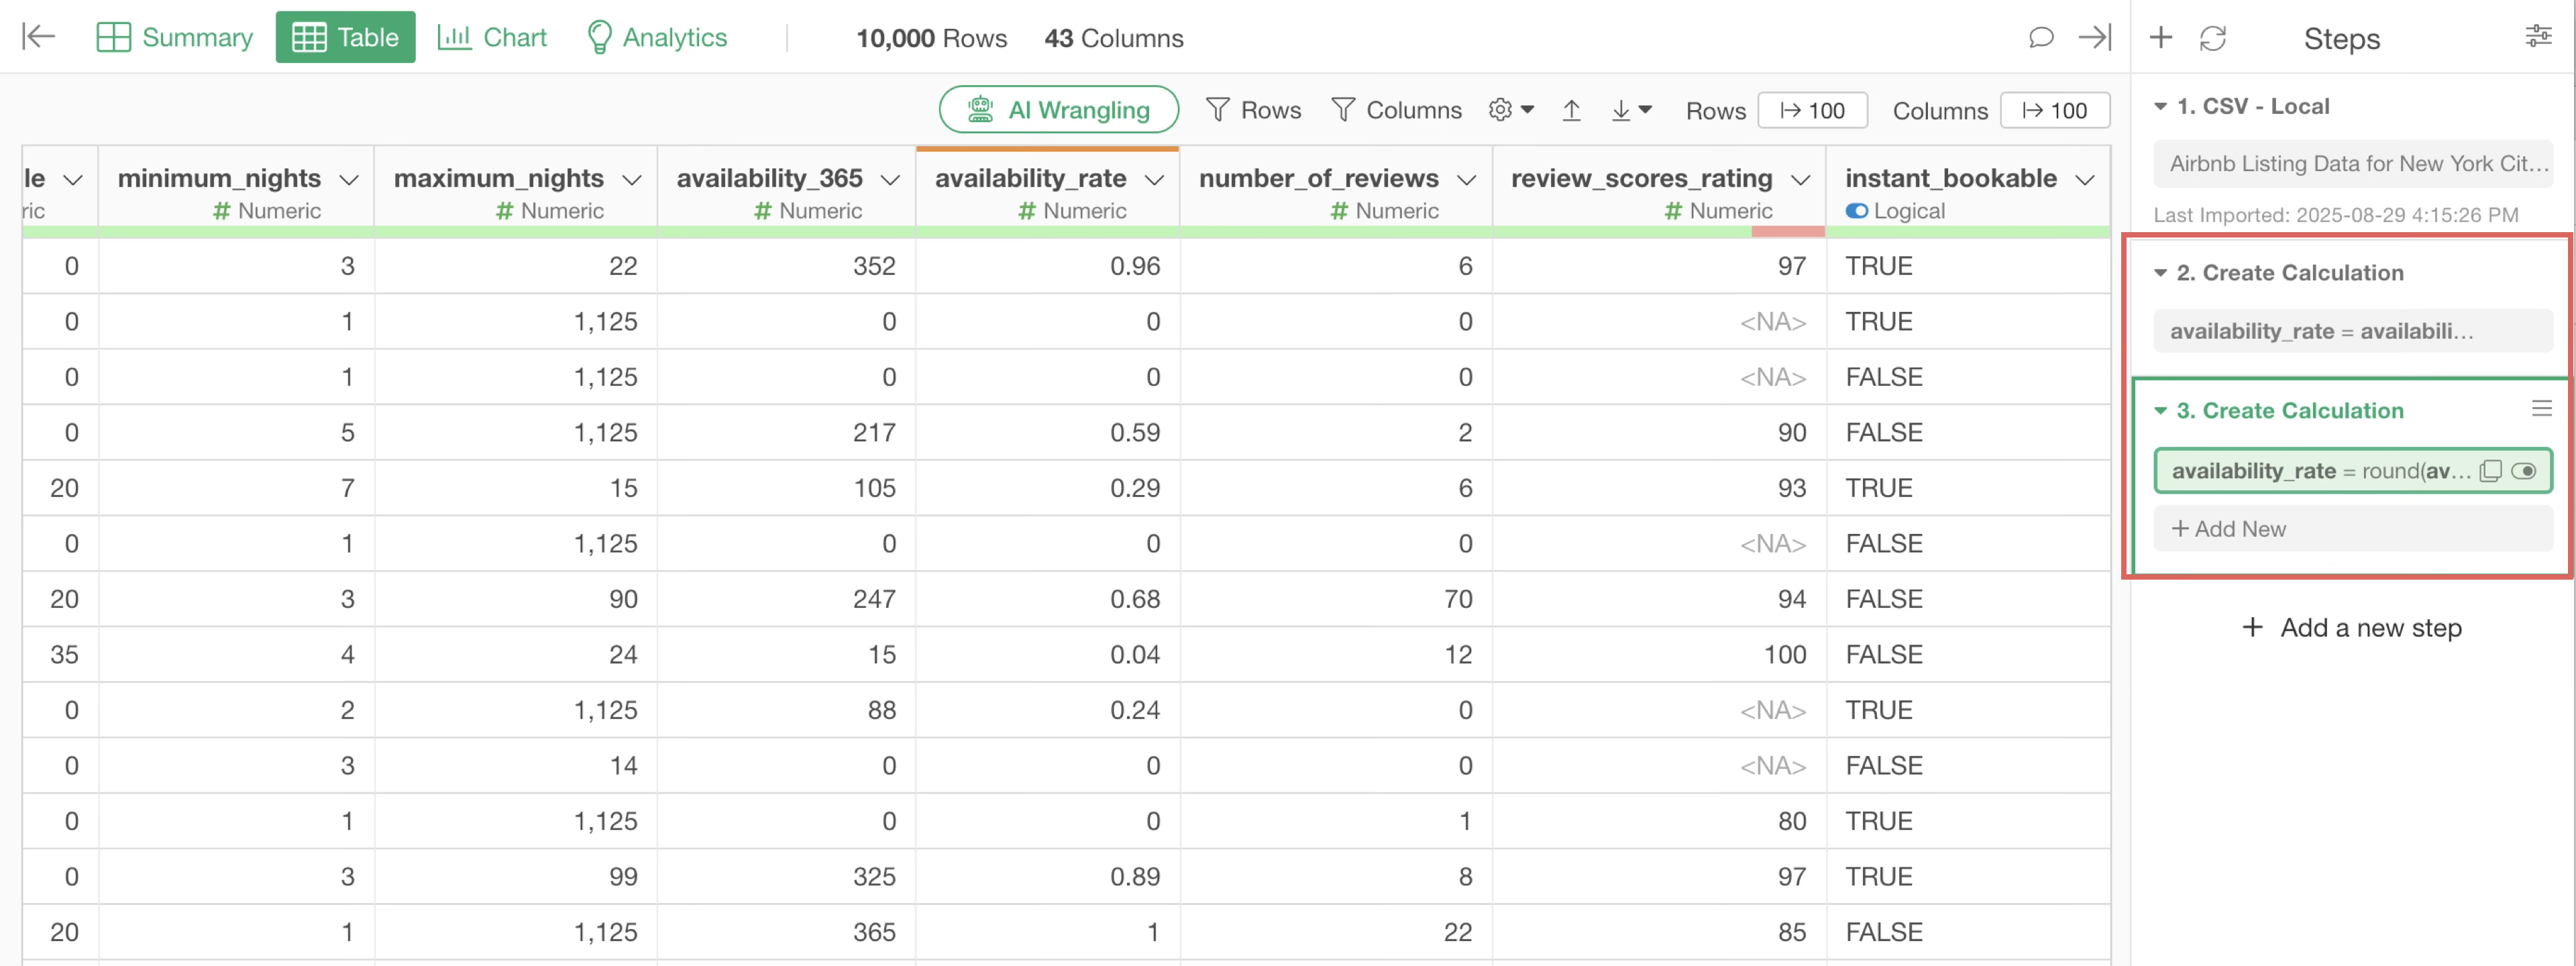The image size is (2576, 966).
Task: Go to the Analytics tab
Action: 657,37
